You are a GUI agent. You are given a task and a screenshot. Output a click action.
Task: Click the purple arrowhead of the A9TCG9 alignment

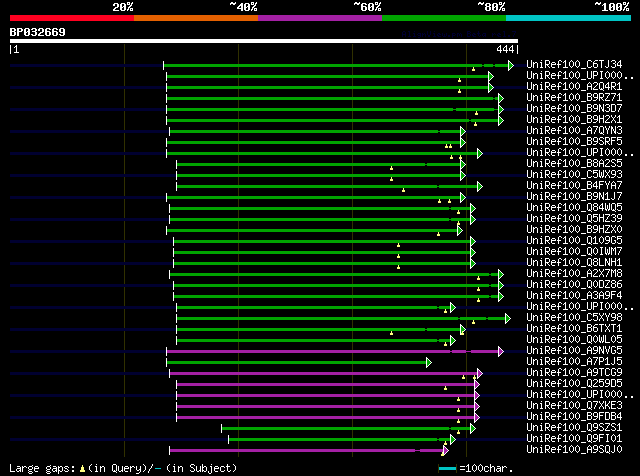480,374
